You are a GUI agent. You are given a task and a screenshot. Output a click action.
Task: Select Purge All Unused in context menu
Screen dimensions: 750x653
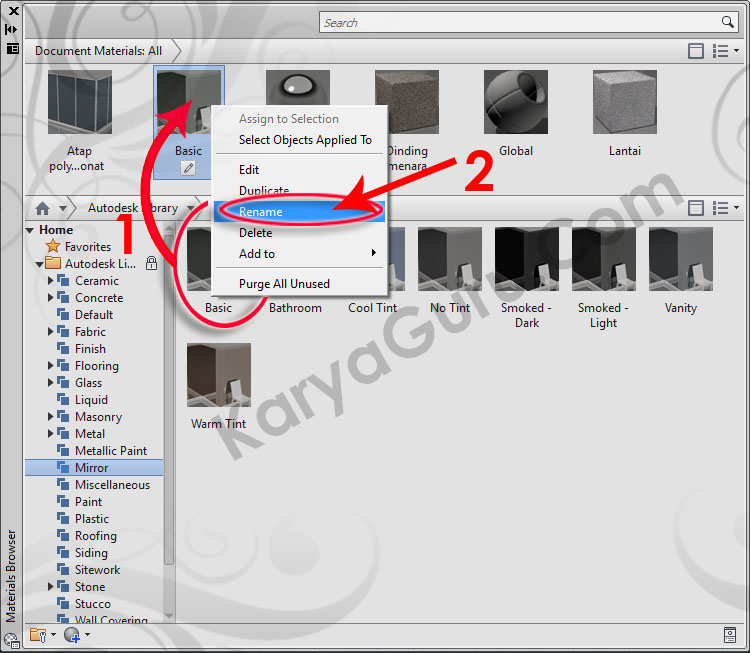click(x=284, y=284)
